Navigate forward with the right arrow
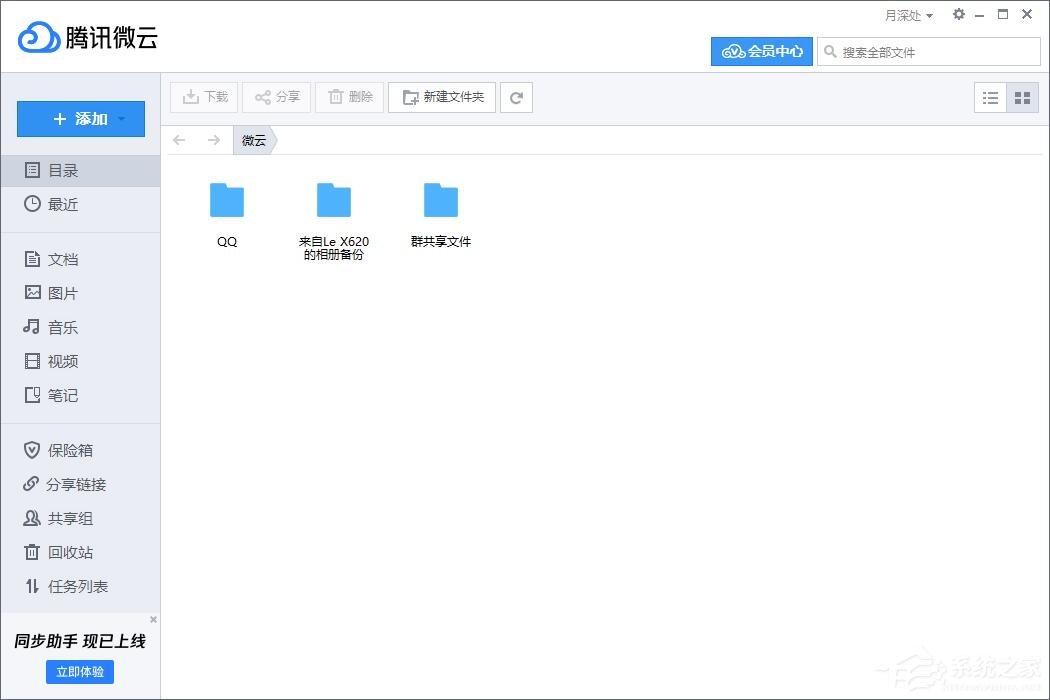Image resolution: width=1050 pixels, height=700 pixels. (x=213, y=140)
